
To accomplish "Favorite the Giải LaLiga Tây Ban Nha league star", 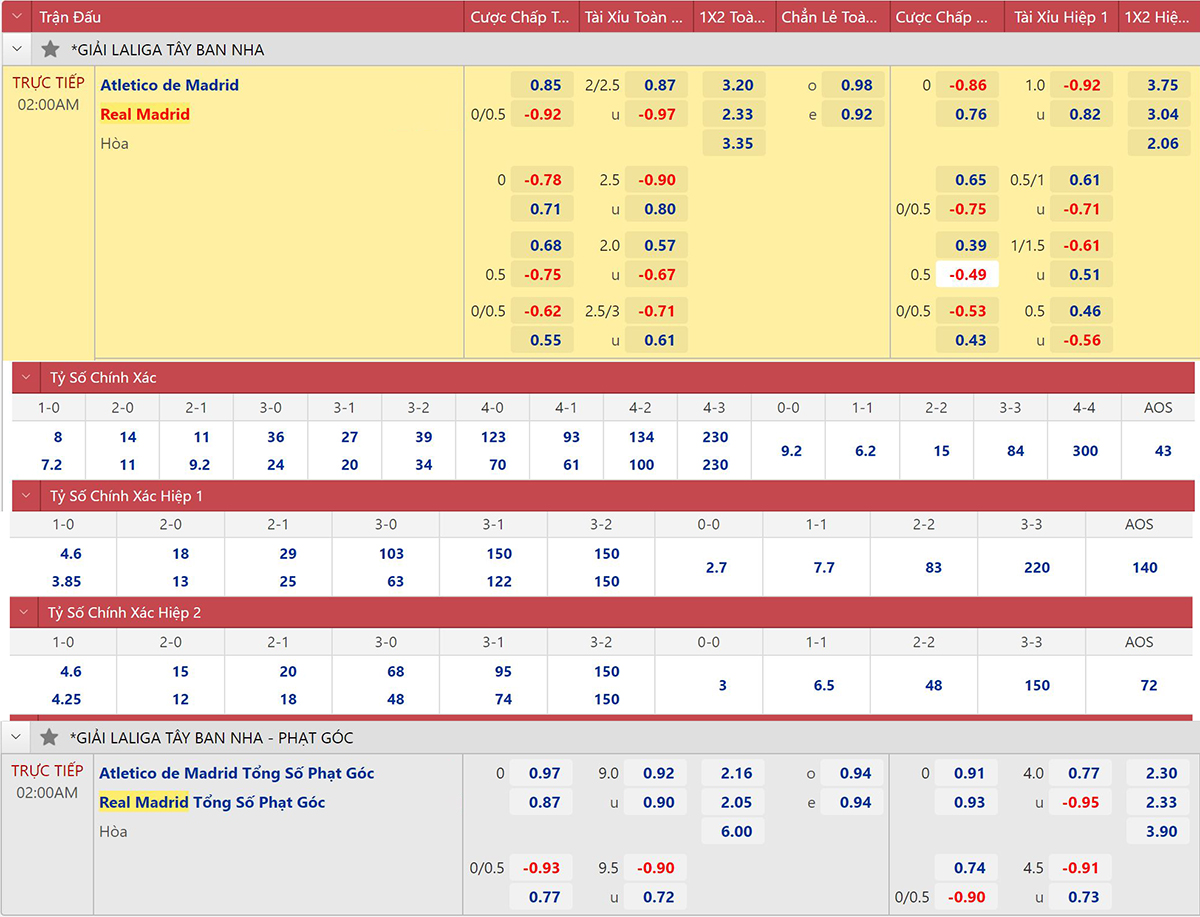I will [50, 49].
